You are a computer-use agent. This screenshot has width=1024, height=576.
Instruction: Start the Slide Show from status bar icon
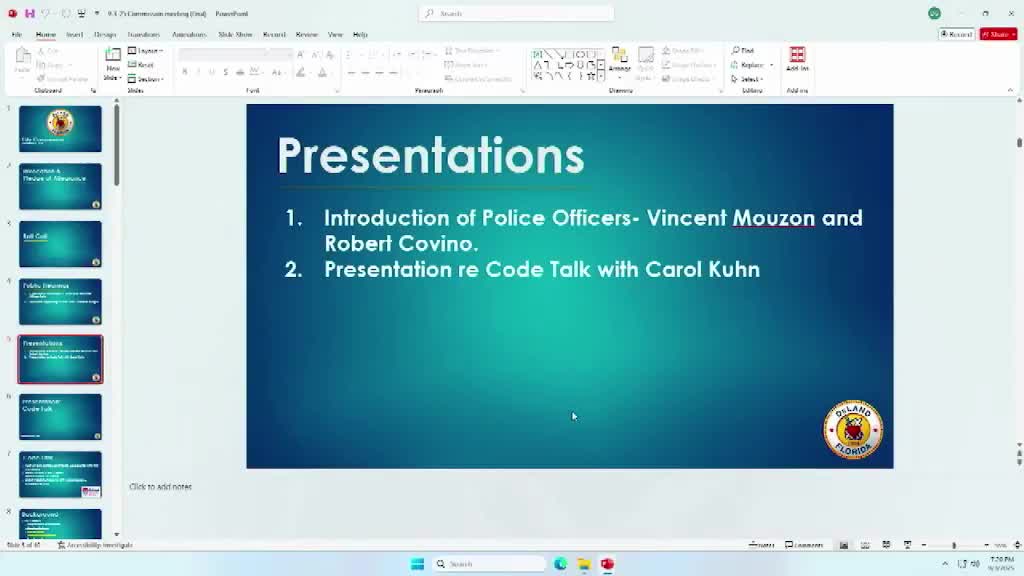tap(907, 545)
